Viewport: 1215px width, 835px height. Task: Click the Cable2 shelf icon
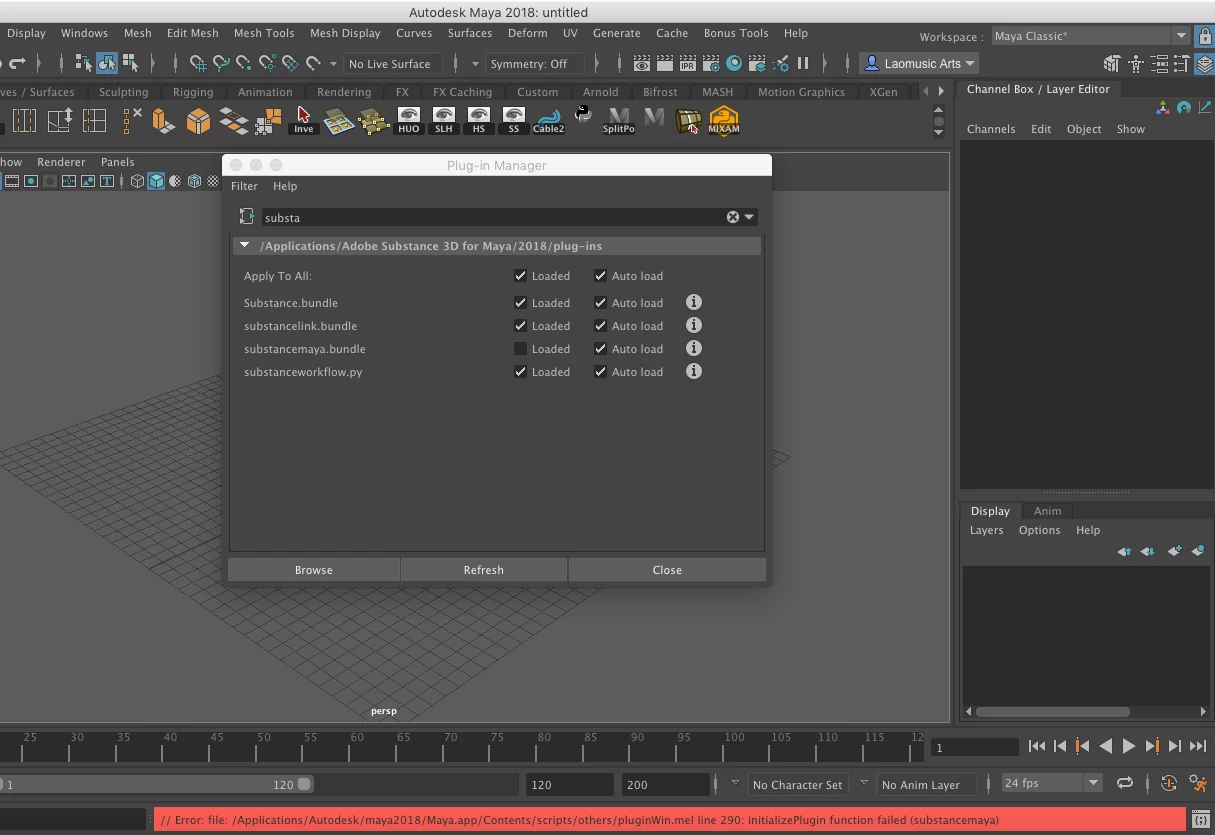click(548, 121)
